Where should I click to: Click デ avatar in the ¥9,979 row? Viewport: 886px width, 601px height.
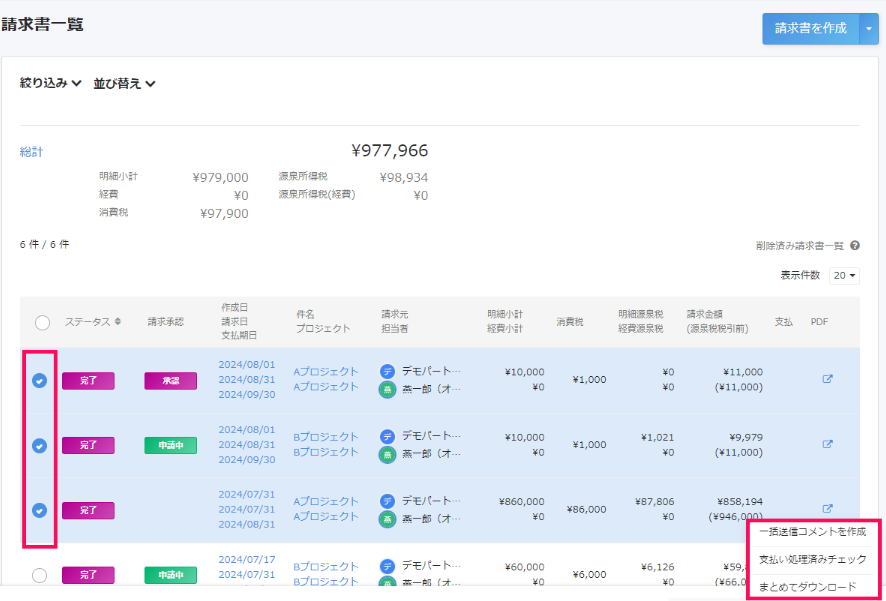388,436
